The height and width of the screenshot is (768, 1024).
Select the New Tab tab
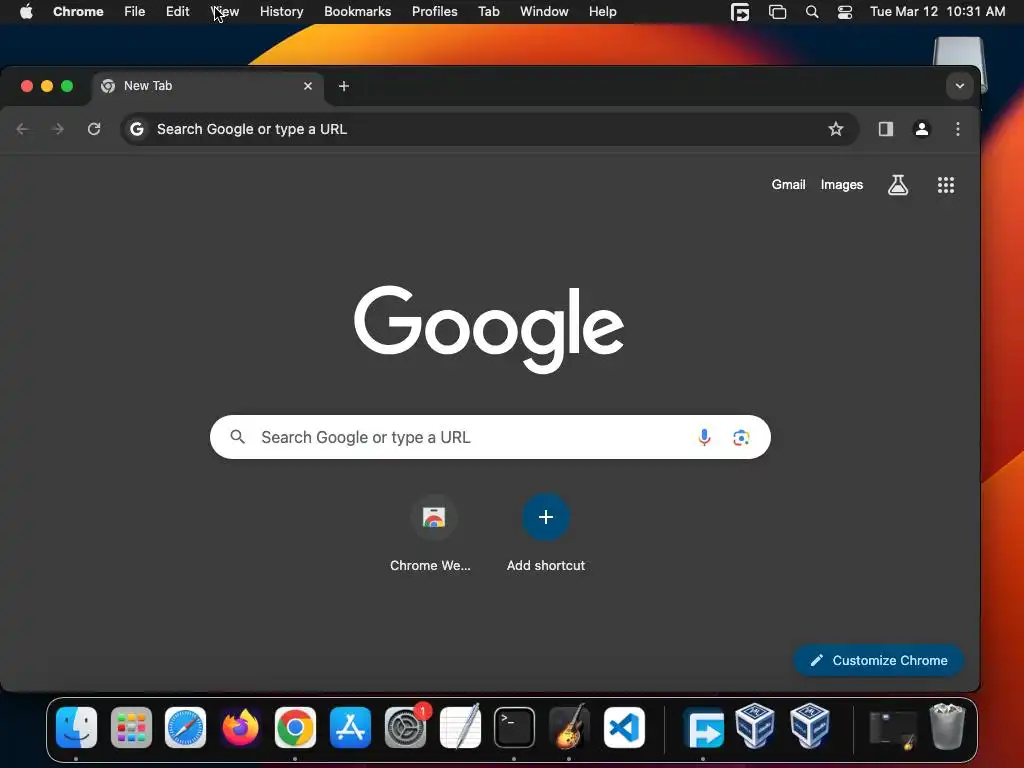click(208, 86)
